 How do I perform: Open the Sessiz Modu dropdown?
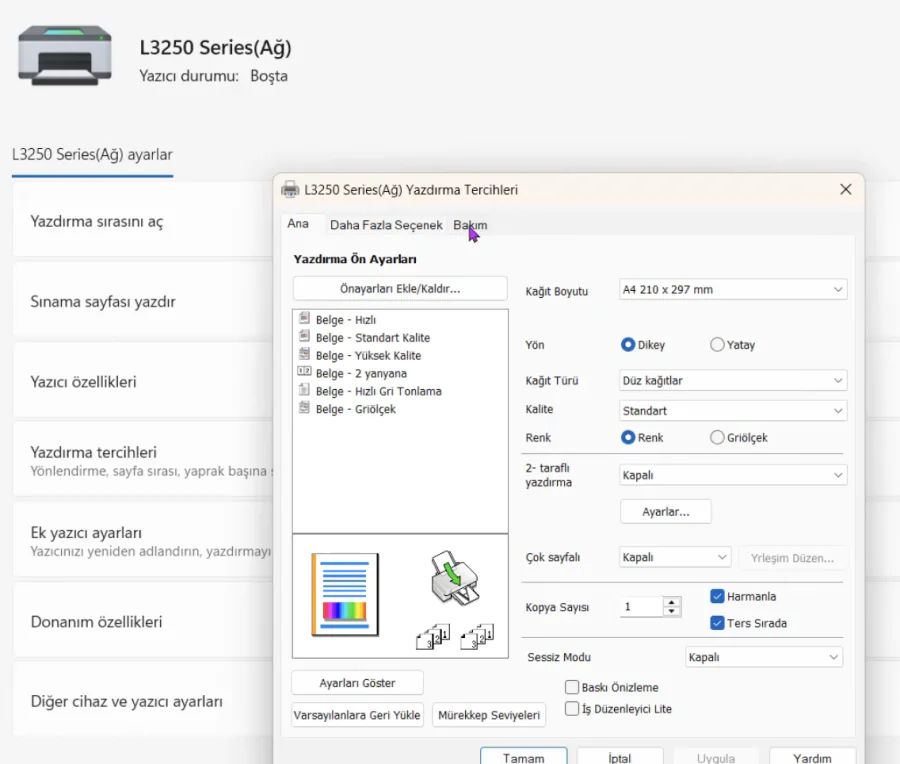click(x=764, y=657)
